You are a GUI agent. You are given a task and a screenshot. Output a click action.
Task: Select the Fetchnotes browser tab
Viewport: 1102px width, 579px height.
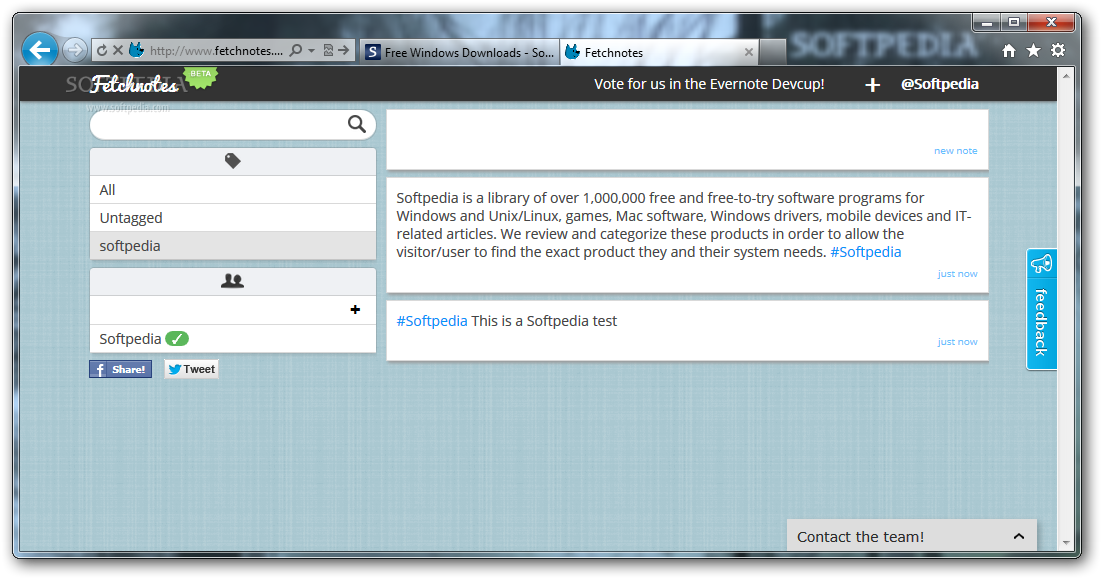tap(659, 52)
